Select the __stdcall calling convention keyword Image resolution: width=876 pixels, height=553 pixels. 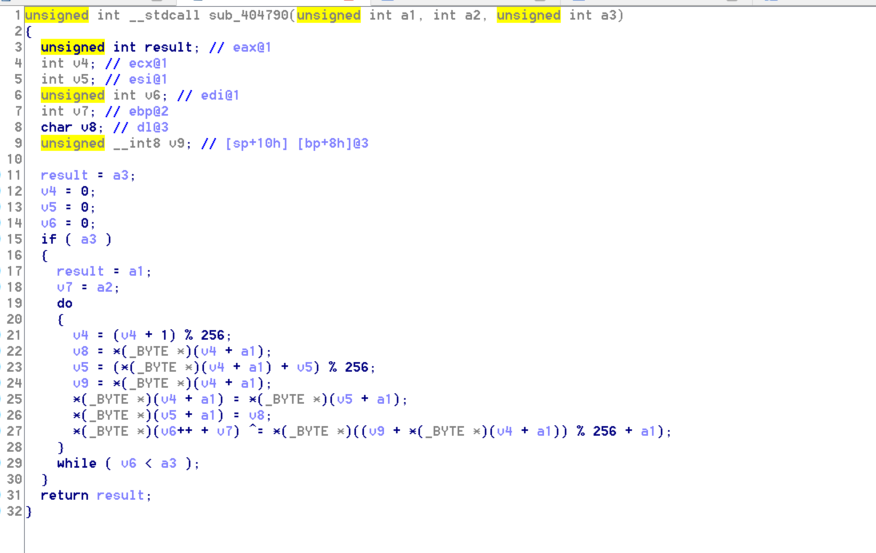pos(164,16)
